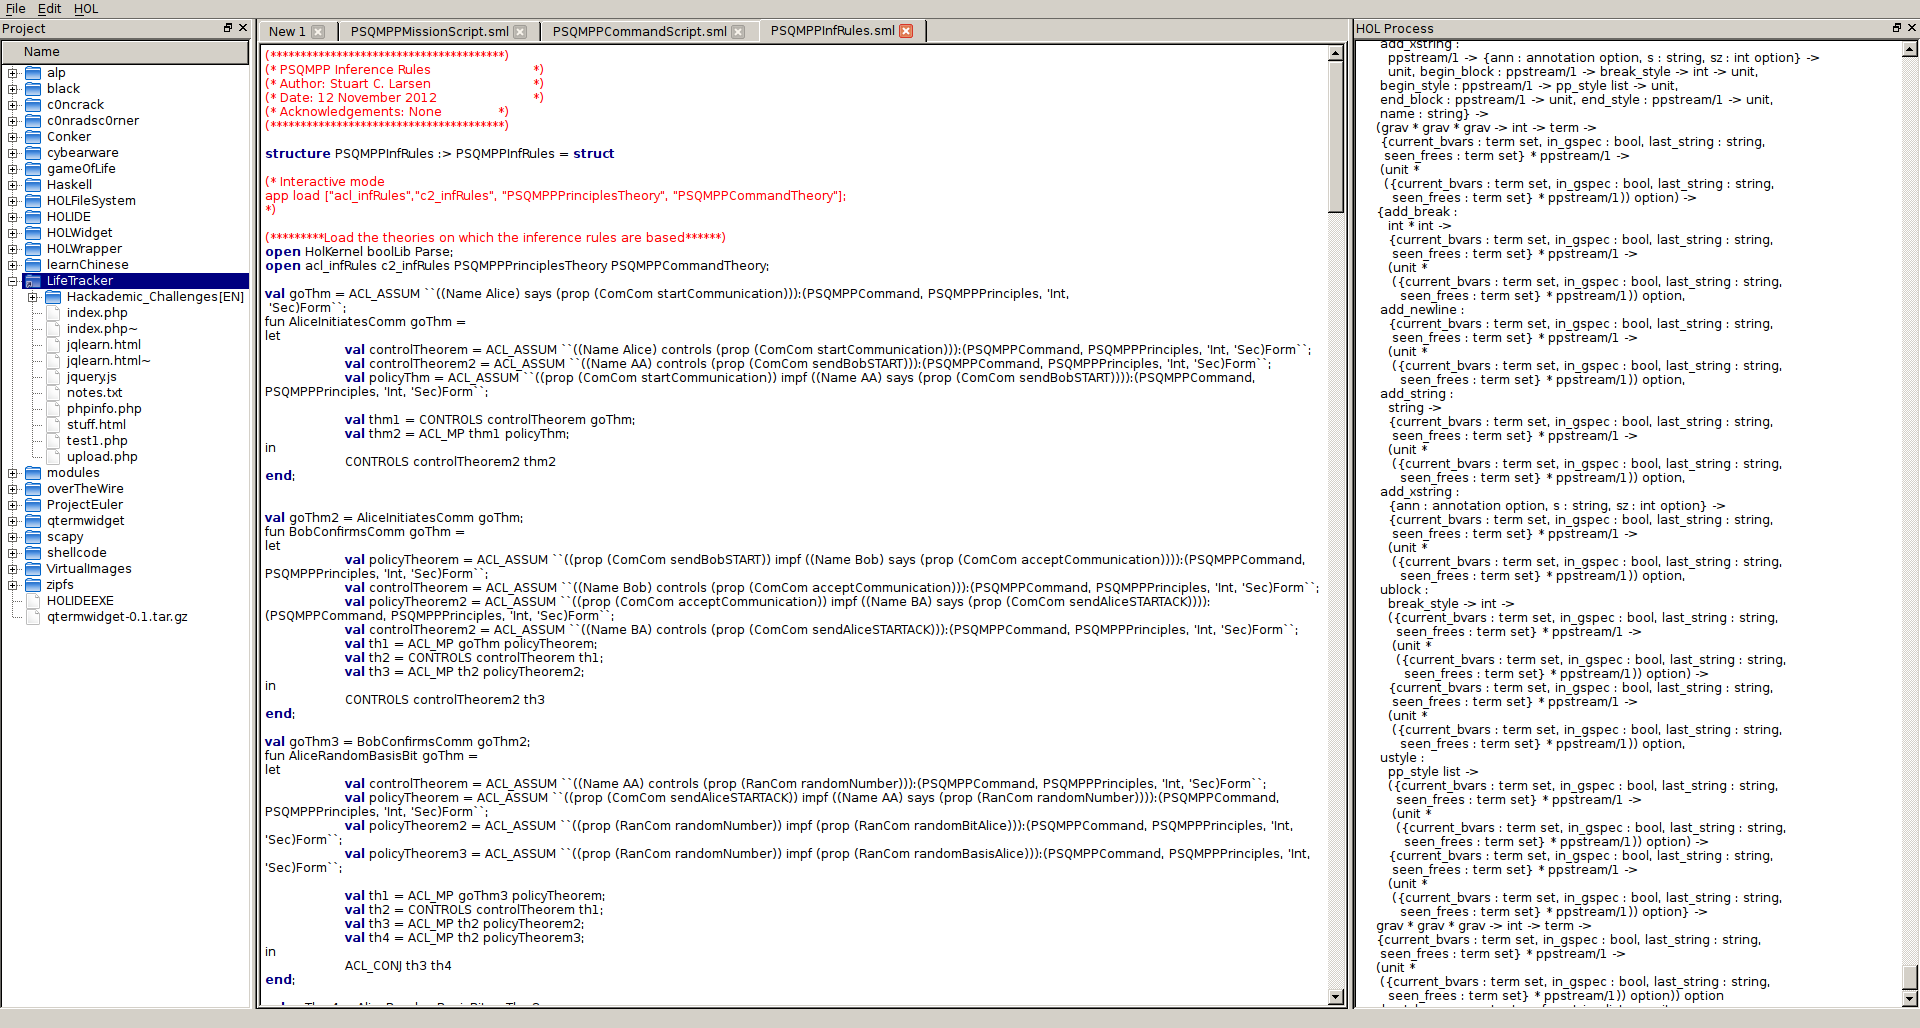Click the Name column header
The image size is (1920, 1028).
pos(125,52)
